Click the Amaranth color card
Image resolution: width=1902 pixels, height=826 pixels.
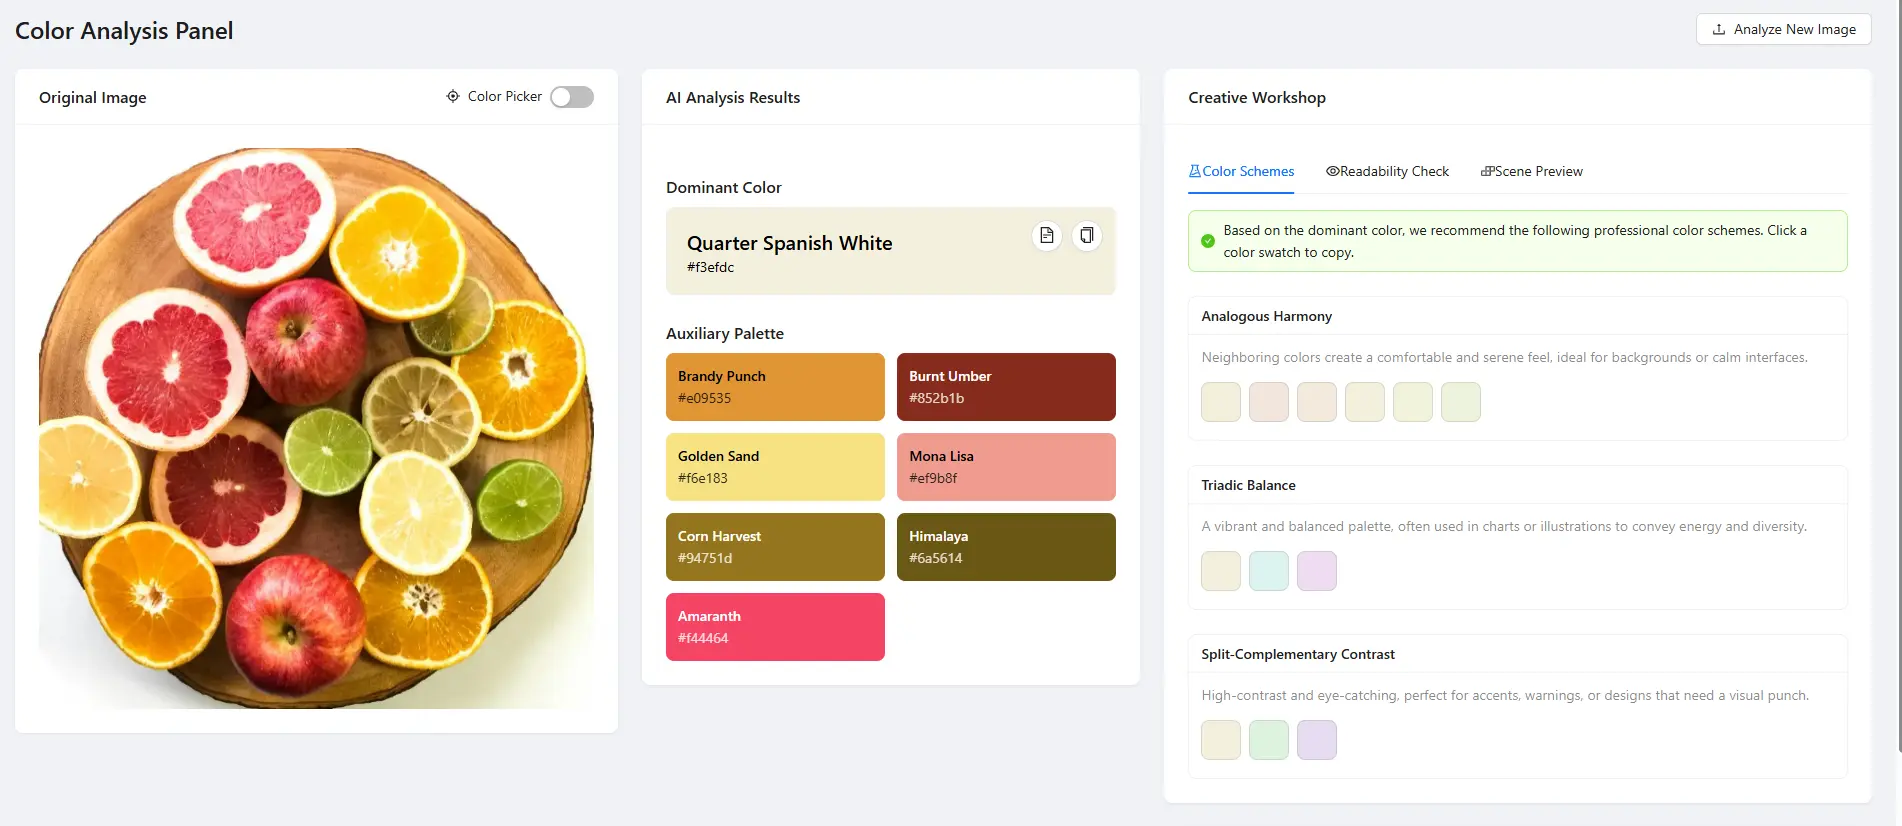(x=775, y=626)
